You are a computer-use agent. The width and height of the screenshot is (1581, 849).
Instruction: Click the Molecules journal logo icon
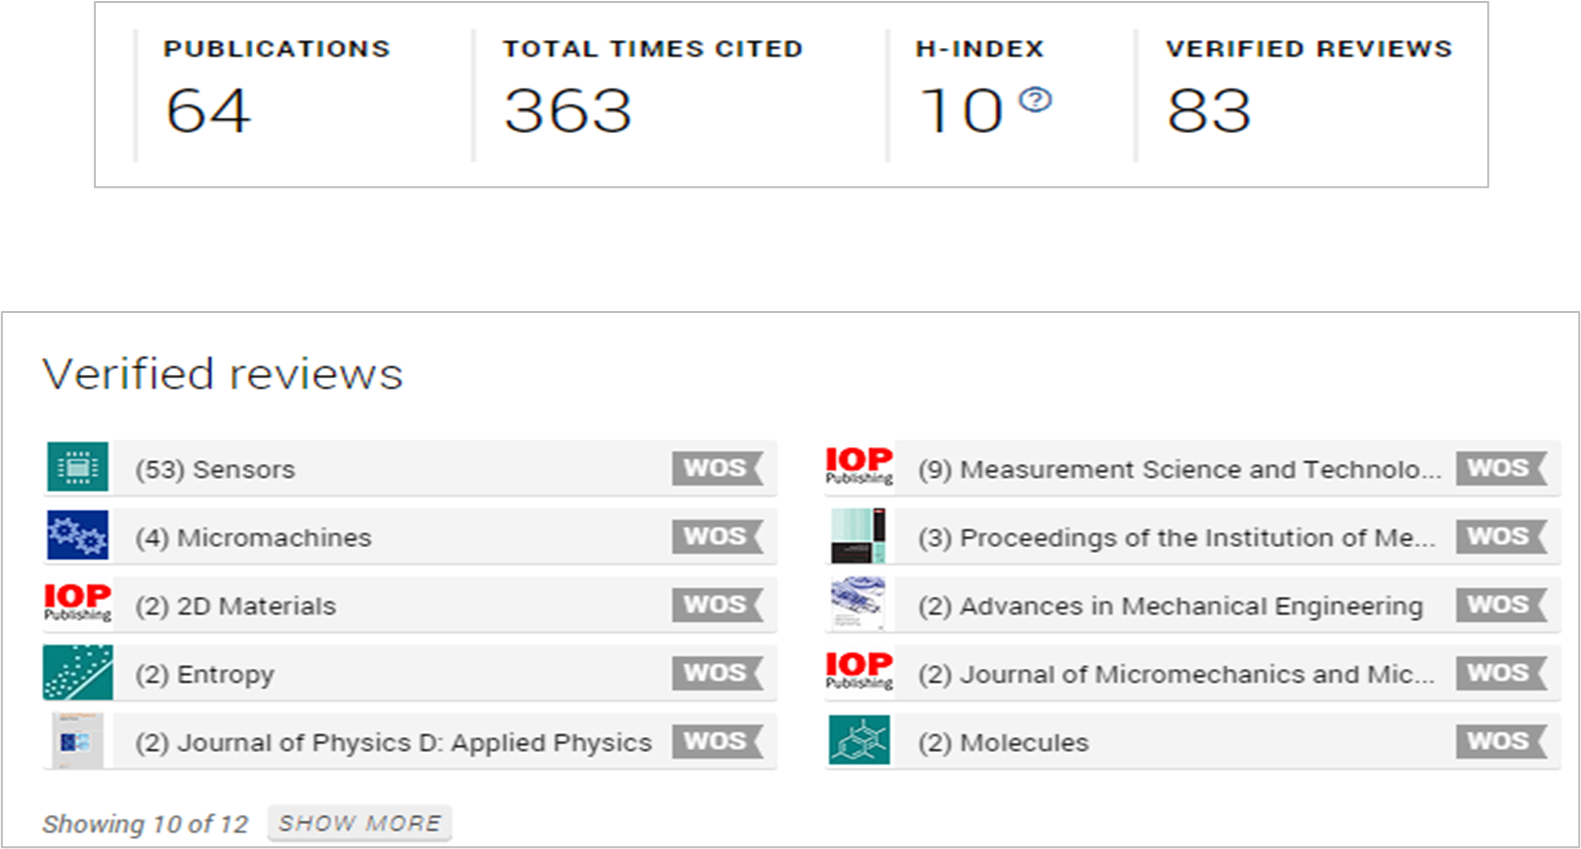(x=859, y=741)
